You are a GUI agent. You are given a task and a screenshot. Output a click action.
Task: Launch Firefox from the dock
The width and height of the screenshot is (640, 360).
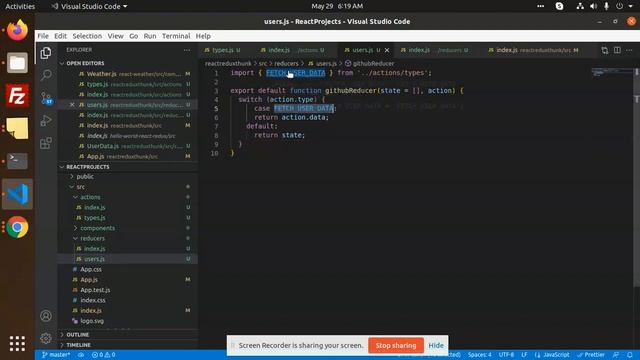pyautogui.click(x=17, y=30)
